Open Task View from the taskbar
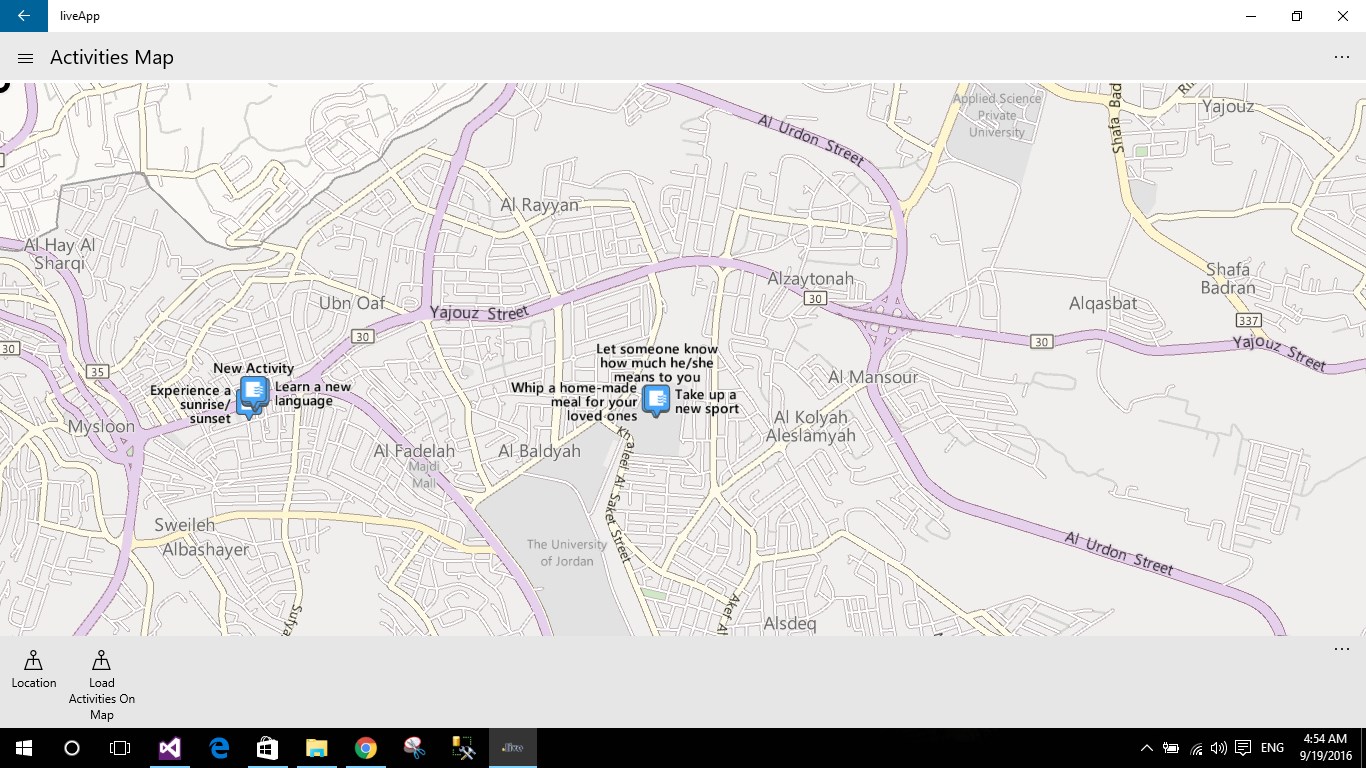This screenshot has width=1366, height=768. click(120, 748)
